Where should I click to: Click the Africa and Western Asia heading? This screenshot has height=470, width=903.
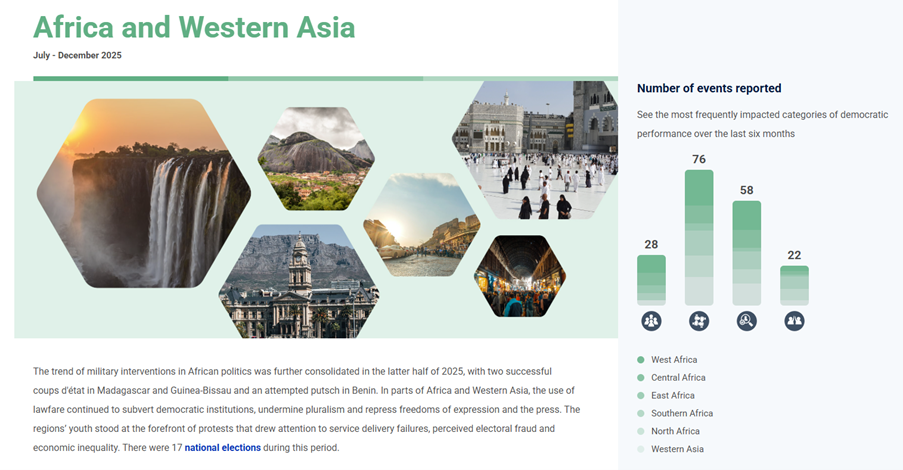(194, 27)
